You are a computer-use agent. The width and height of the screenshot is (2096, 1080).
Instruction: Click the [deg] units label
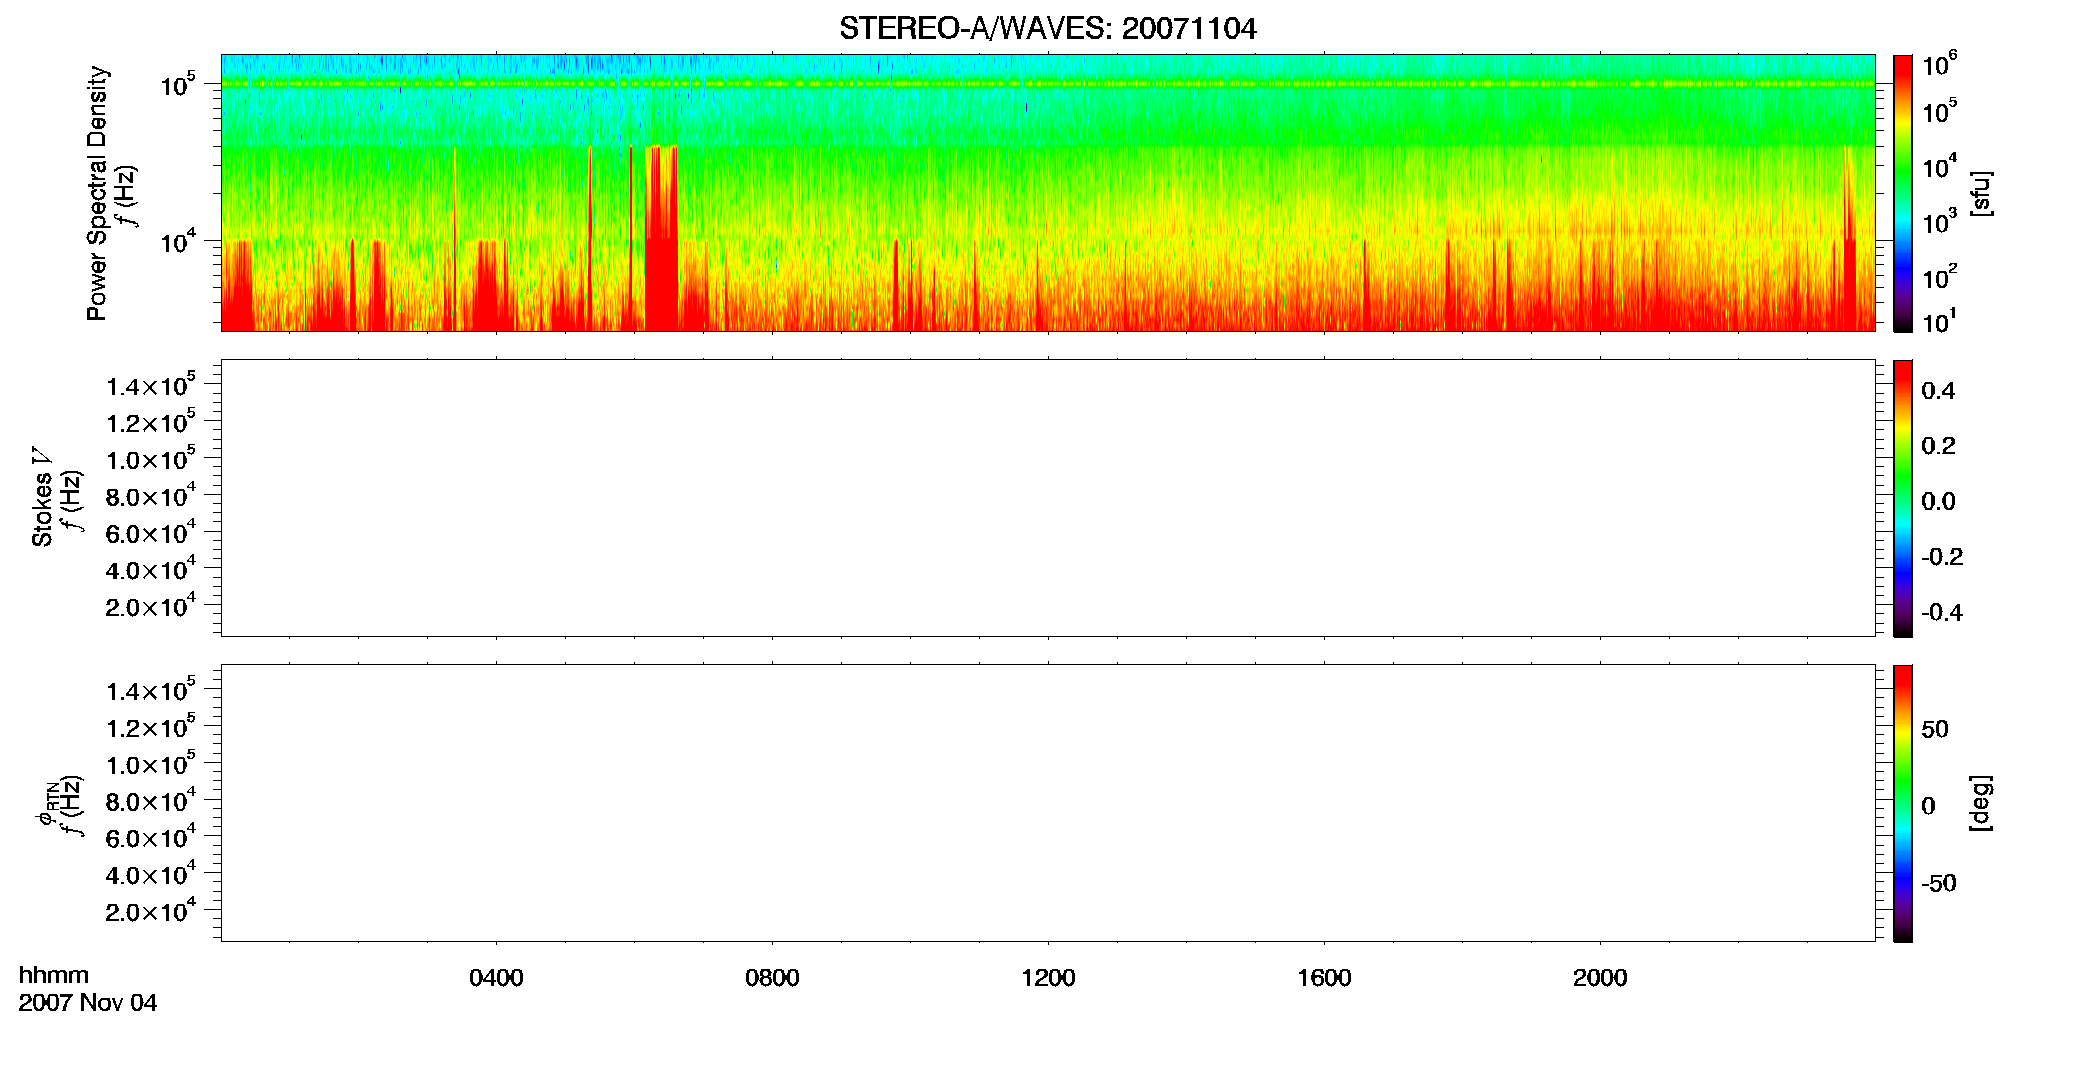[1980, 803]
